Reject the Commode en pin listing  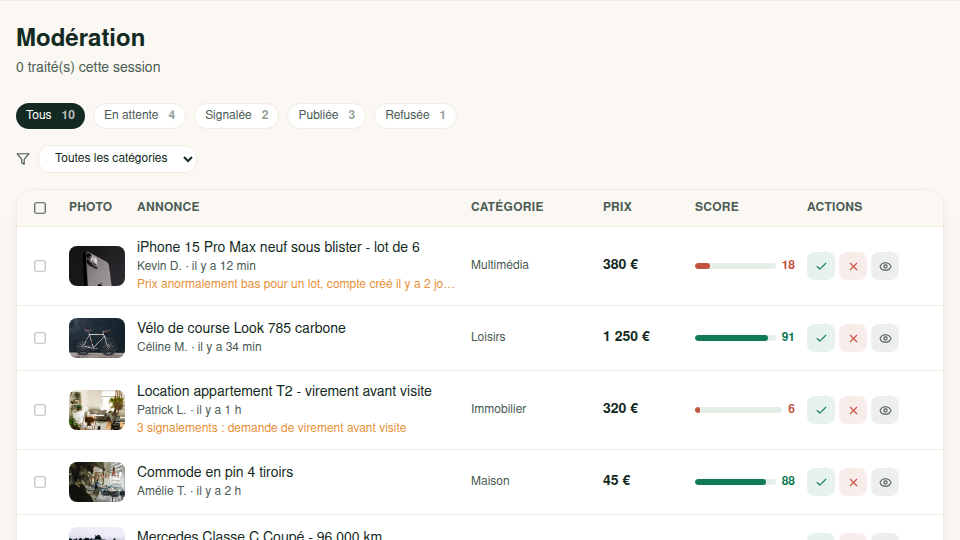pyautogui.click(x=853, y=482)
